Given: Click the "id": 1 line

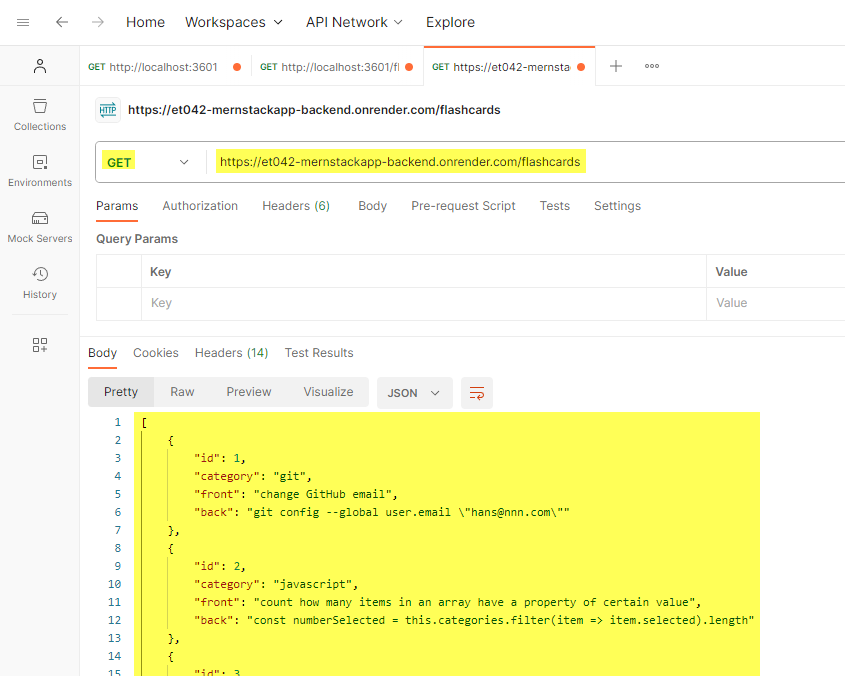Looking at the screenshot, I should pyautogui.click(x=220, y=458).
